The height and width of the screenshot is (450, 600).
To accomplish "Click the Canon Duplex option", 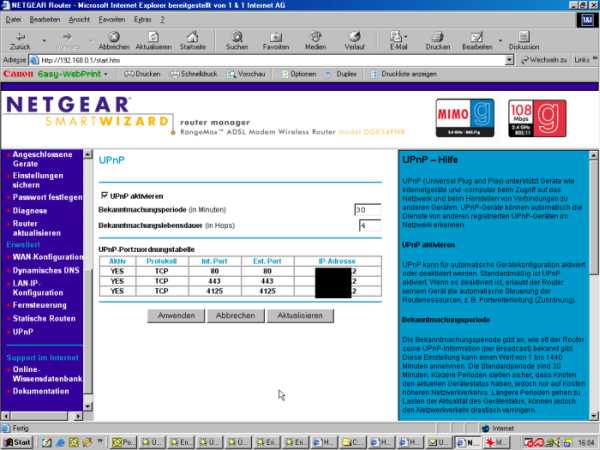I will (341, 74).
